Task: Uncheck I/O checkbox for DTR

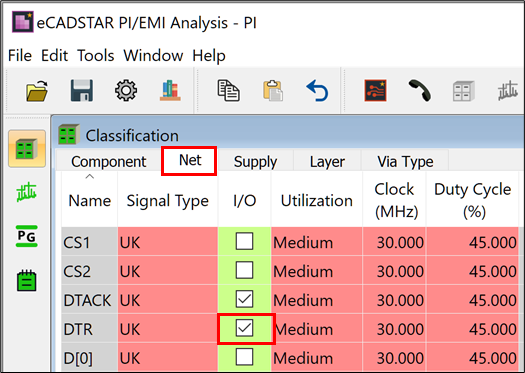Action: tap(244, 328)
